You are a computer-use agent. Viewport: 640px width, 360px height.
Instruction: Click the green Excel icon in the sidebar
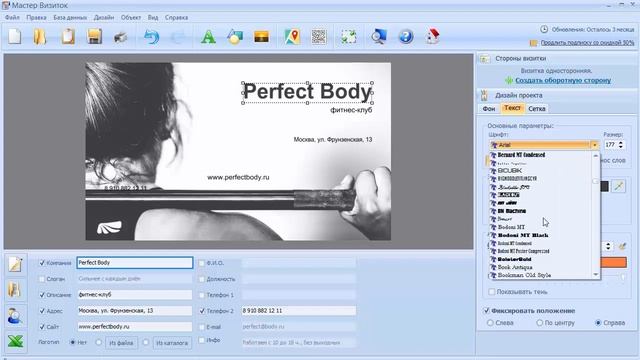pyautogui.click(x=15, y=342)
